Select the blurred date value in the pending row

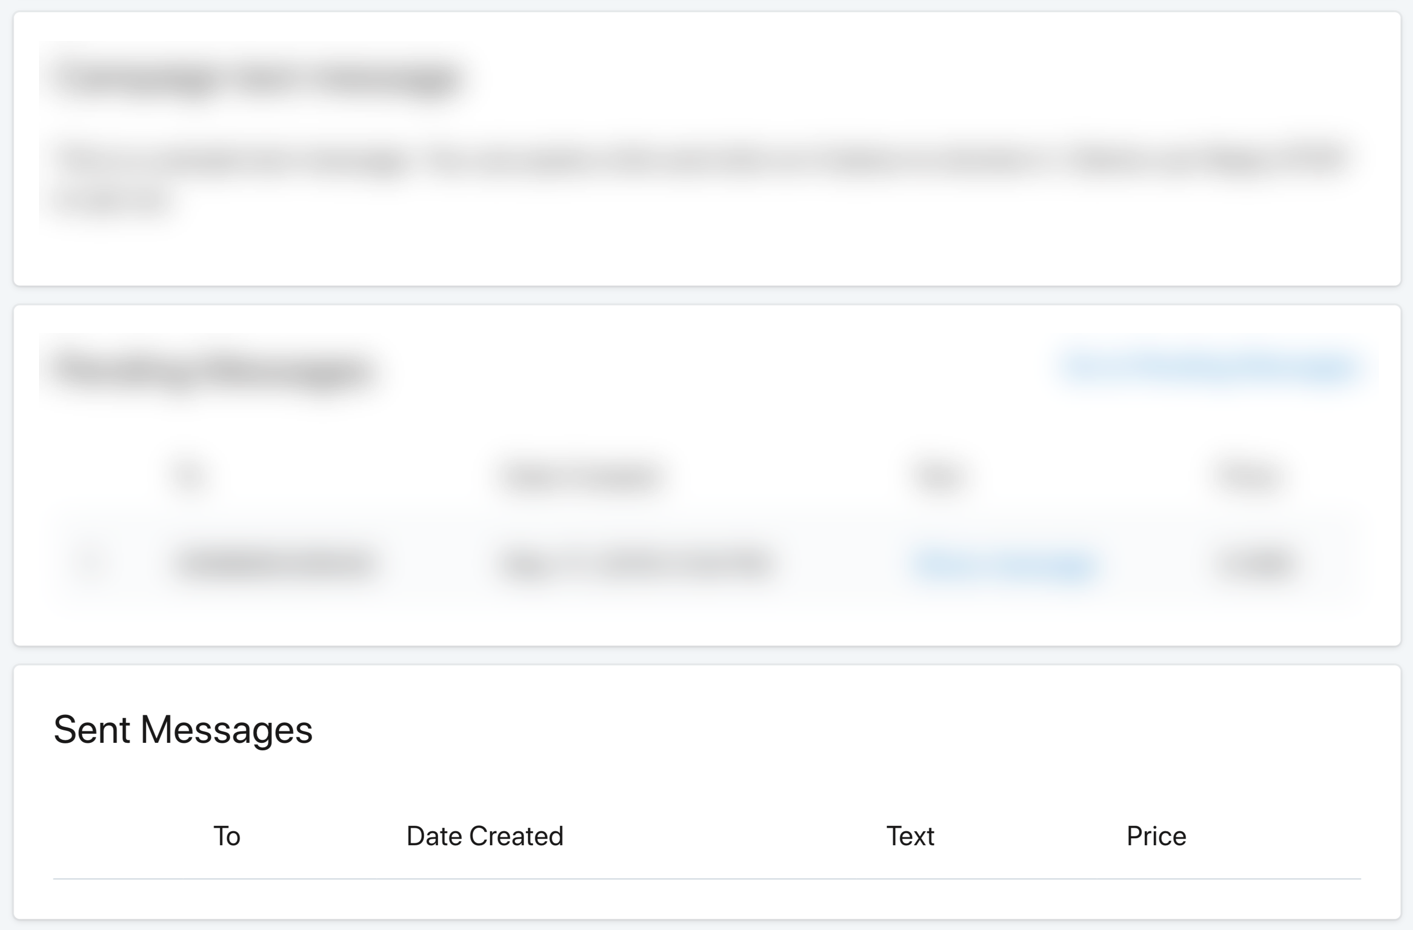(x=637, y=564)
